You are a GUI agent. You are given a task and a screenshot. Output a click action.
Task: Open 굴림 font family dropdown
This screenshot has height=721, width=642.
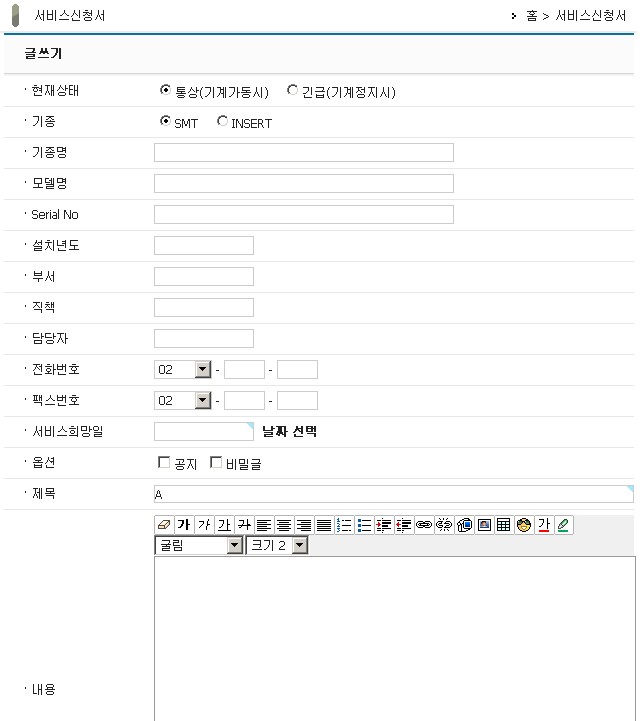(199, 545)
